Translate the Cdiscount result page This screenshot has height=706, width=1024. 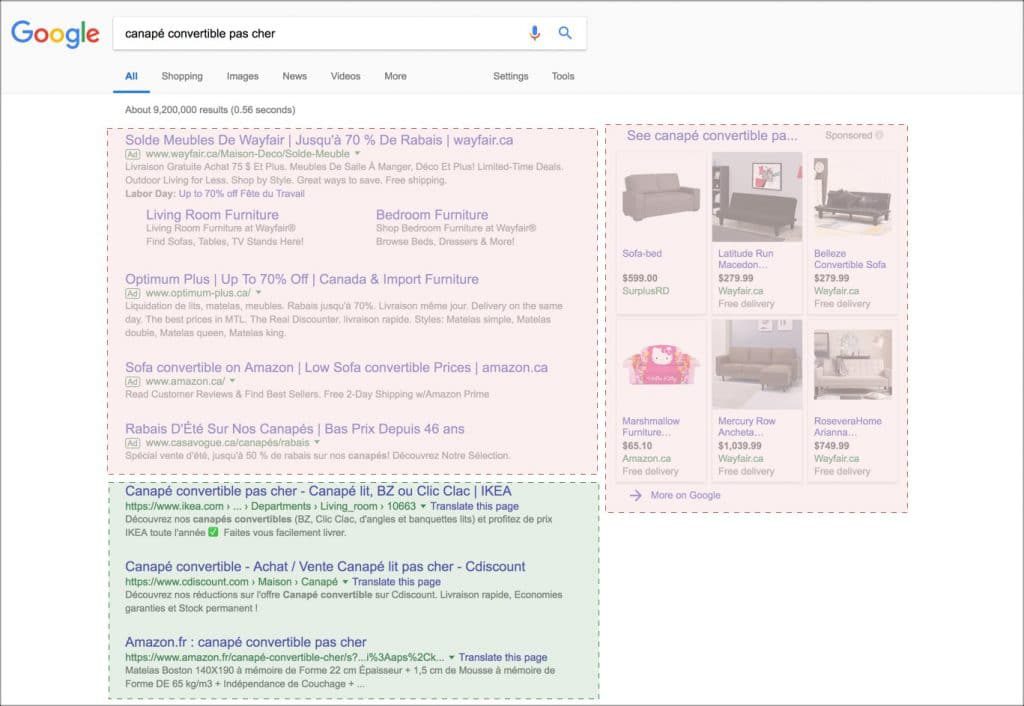[x=396, y=582]
